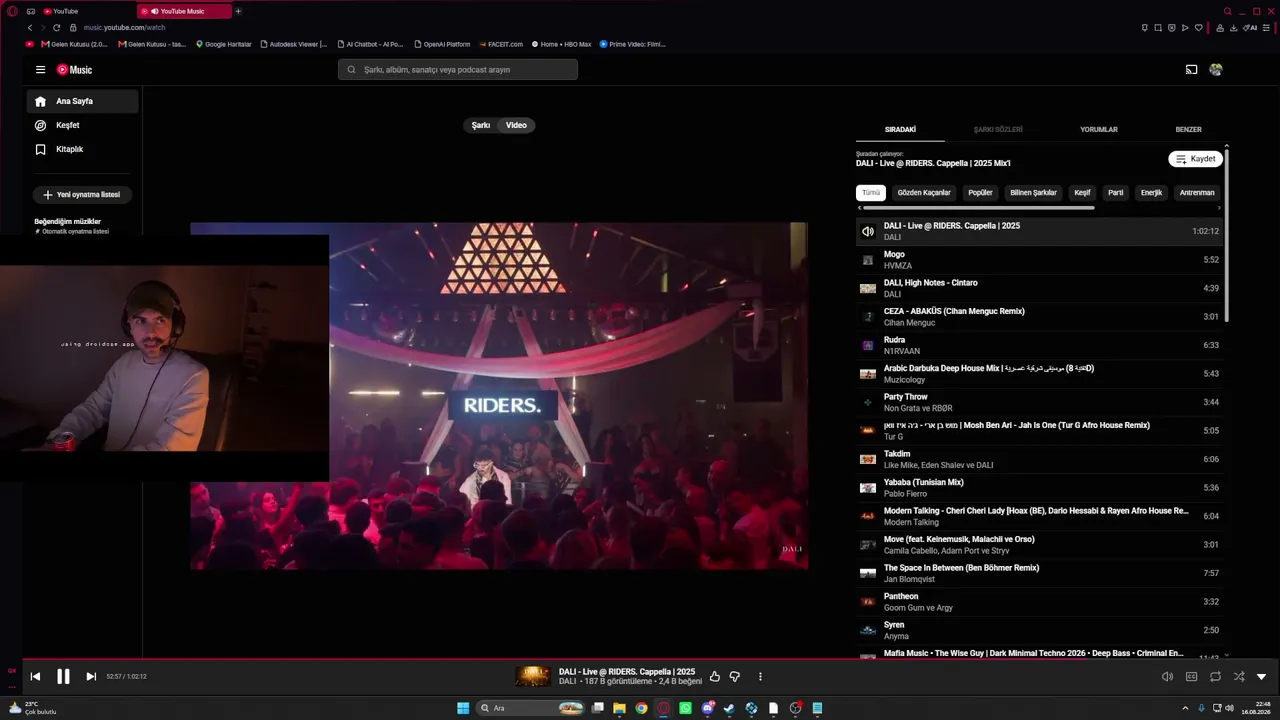This screenshot has height=720, width=1280.
Task: Click the queue panel vertical scrollbar
Action: point(1226,235)
